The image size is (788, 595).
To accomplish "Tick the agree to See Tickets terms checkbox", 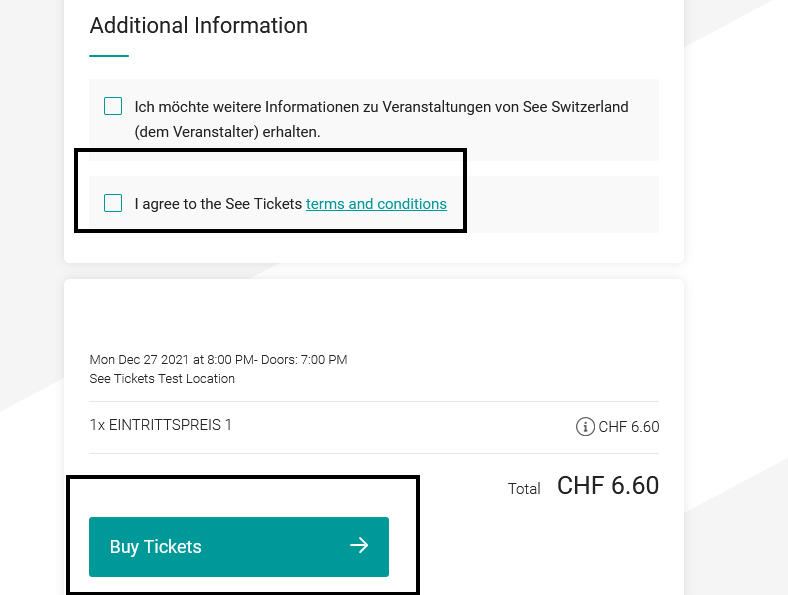I will tap(113, 203).
